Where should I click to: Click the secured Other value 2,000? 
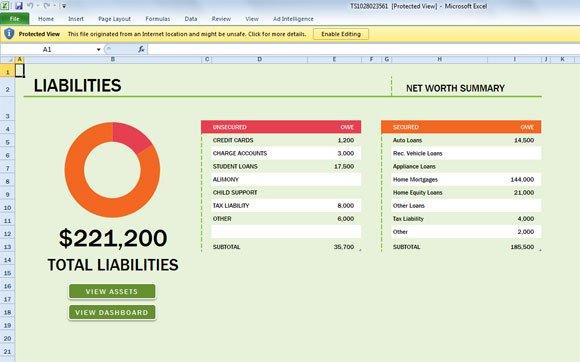click(x=526, y=231)
